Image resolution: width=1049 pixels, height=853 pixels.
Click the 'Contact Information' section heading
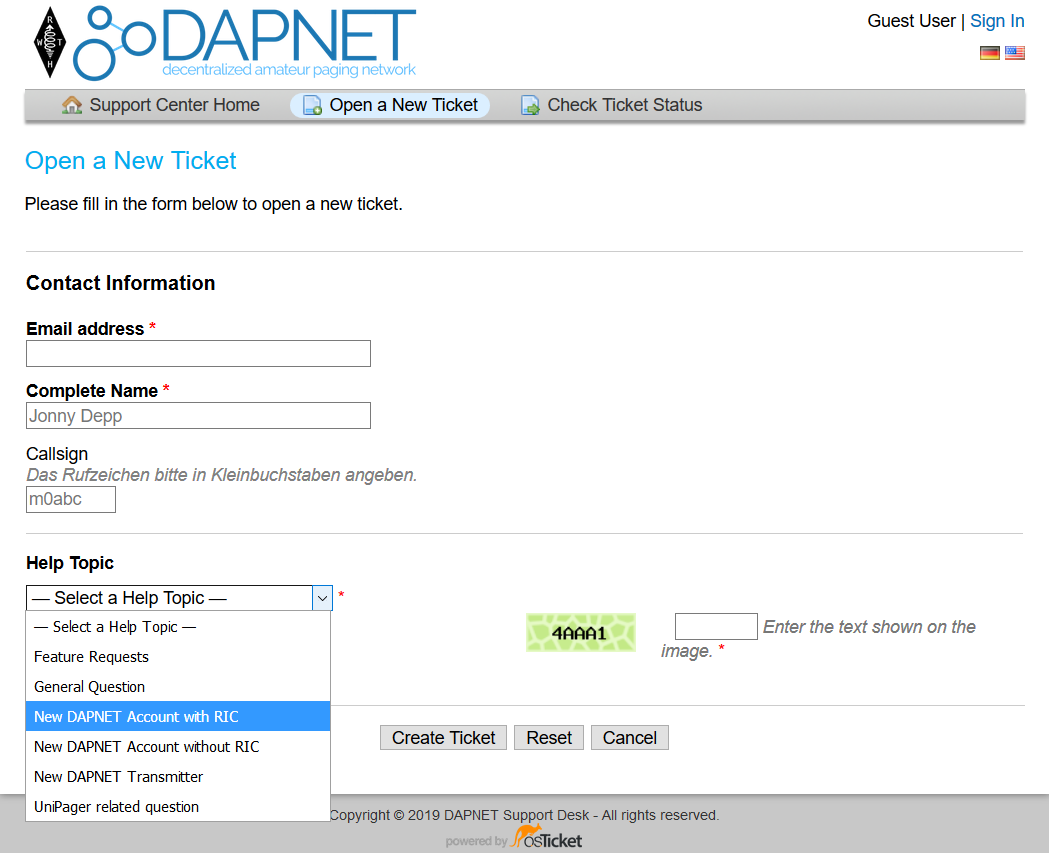(120, 283)
